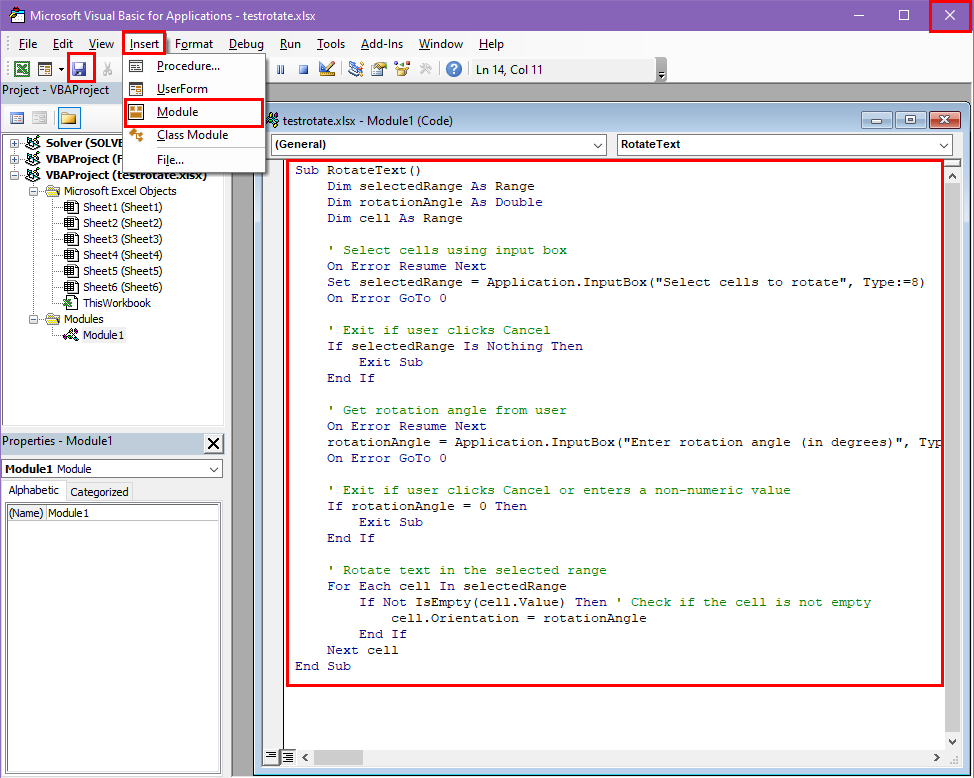Open the Add-Ins menu
Viewport: 974px width, 778px height.
click(x=382, y=44)
